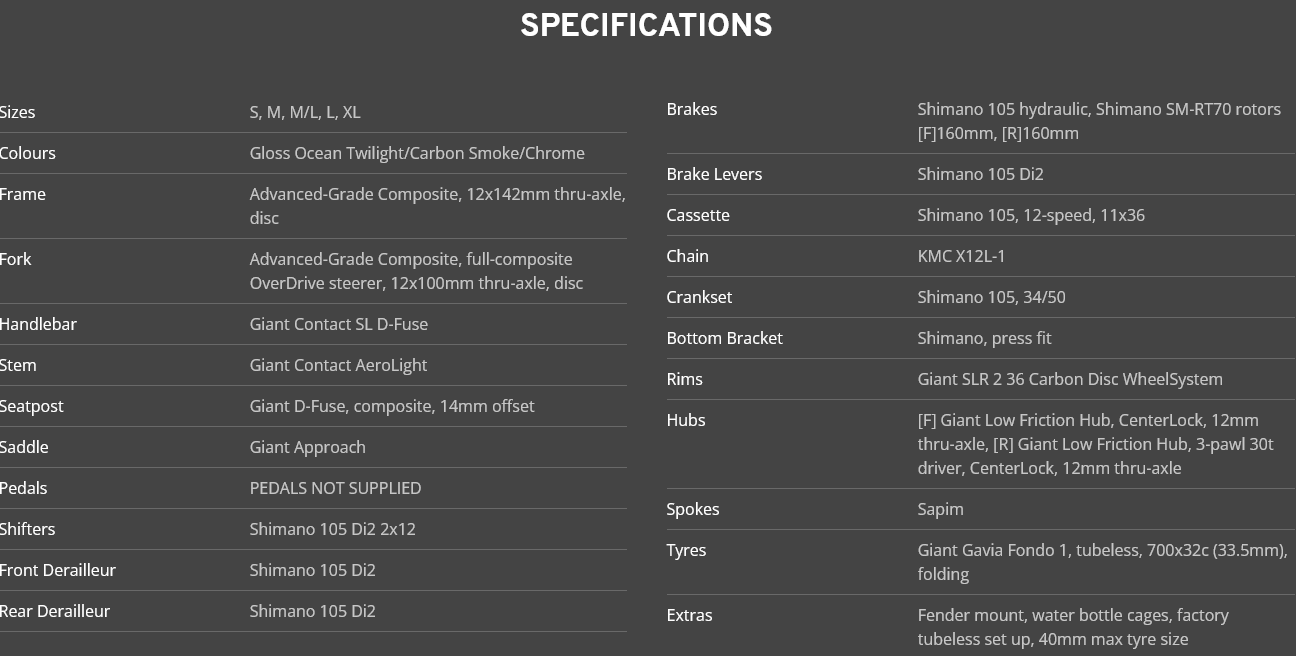Click the Brakes specification value
The height and width of the screenshot is (656, 1296).
(x=1098, y=121)
